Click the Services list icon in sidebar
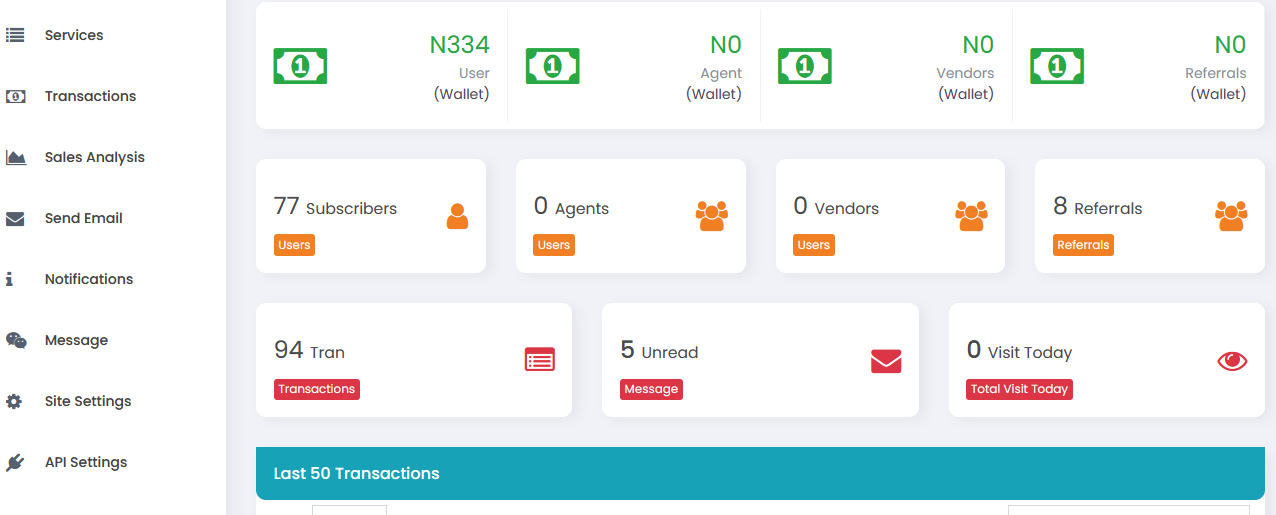 click(x=15, y=35)
